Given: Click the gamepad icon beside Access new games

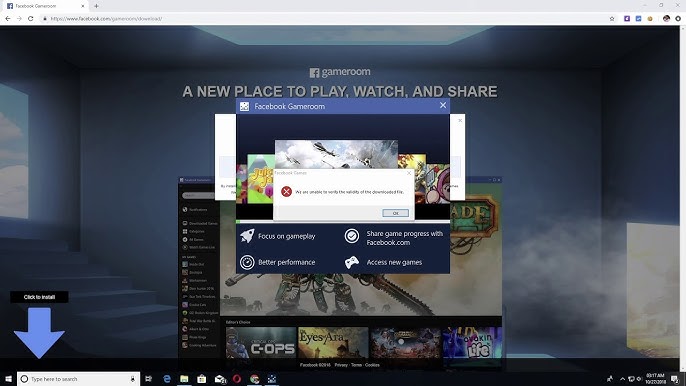Looking at the screenshot, I should [x=351, y=262].
